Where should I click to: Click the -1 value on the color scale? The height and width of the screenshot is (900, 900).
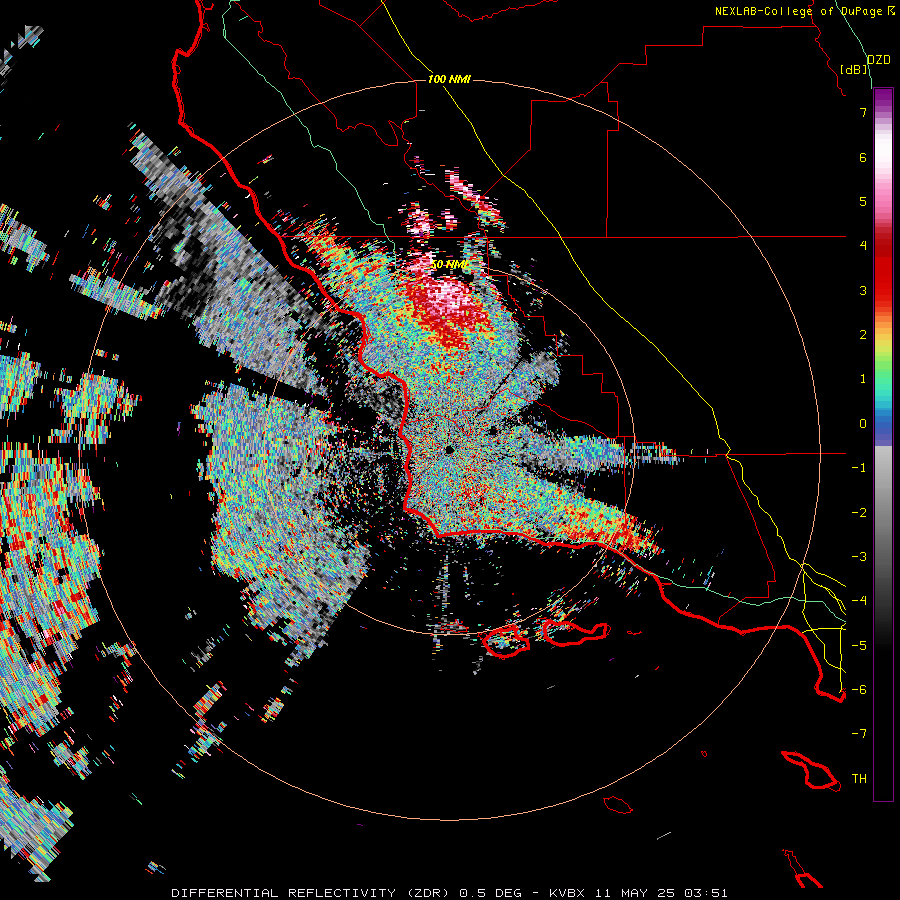[x=859, y=468]
